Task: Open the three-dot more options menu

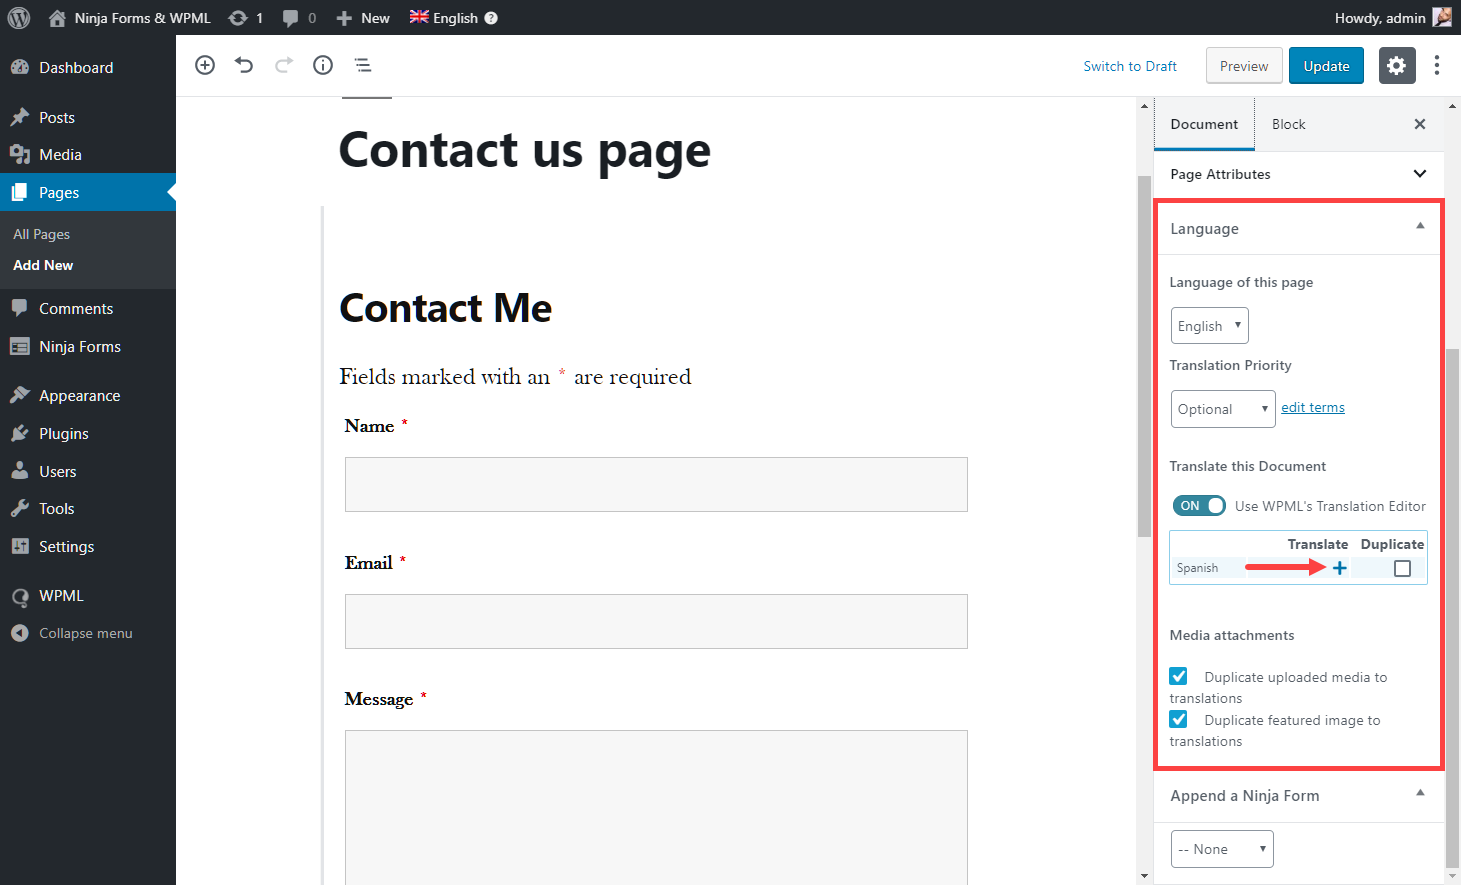Action: click(1437, 66)
